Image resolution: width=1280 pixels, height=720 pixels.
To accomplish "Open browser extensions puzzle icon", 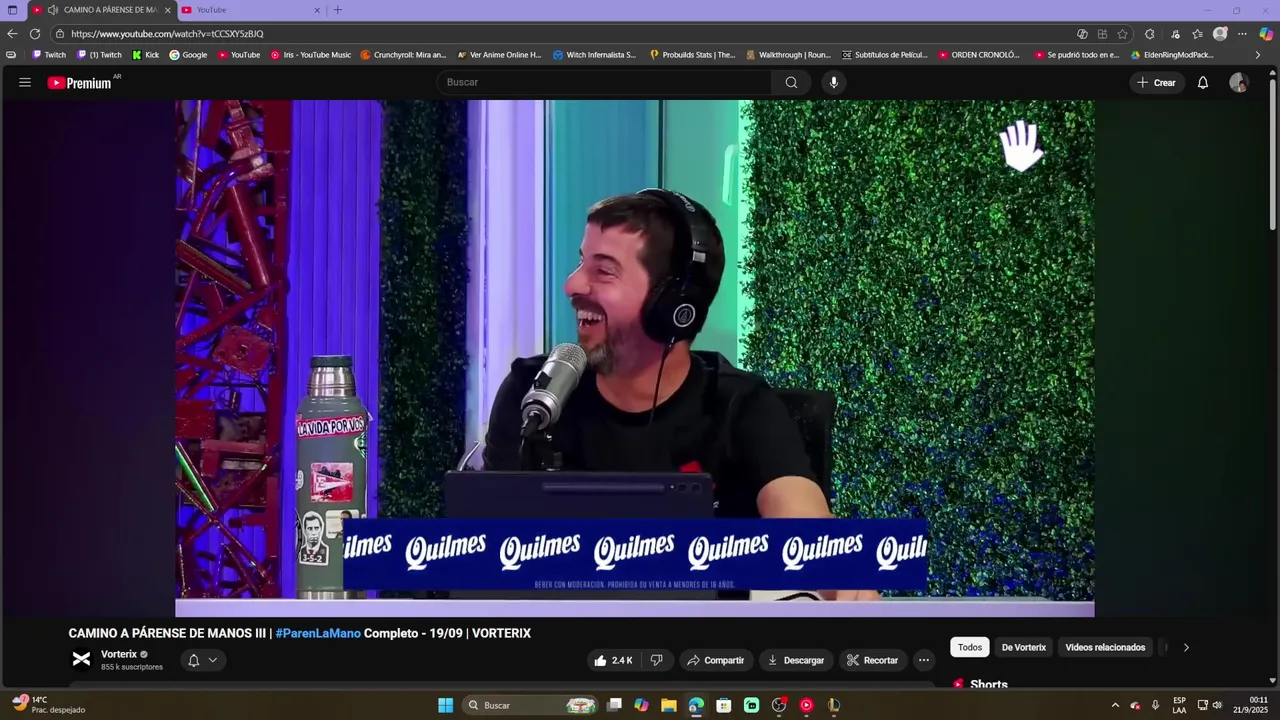I will tap(1149, 33).
